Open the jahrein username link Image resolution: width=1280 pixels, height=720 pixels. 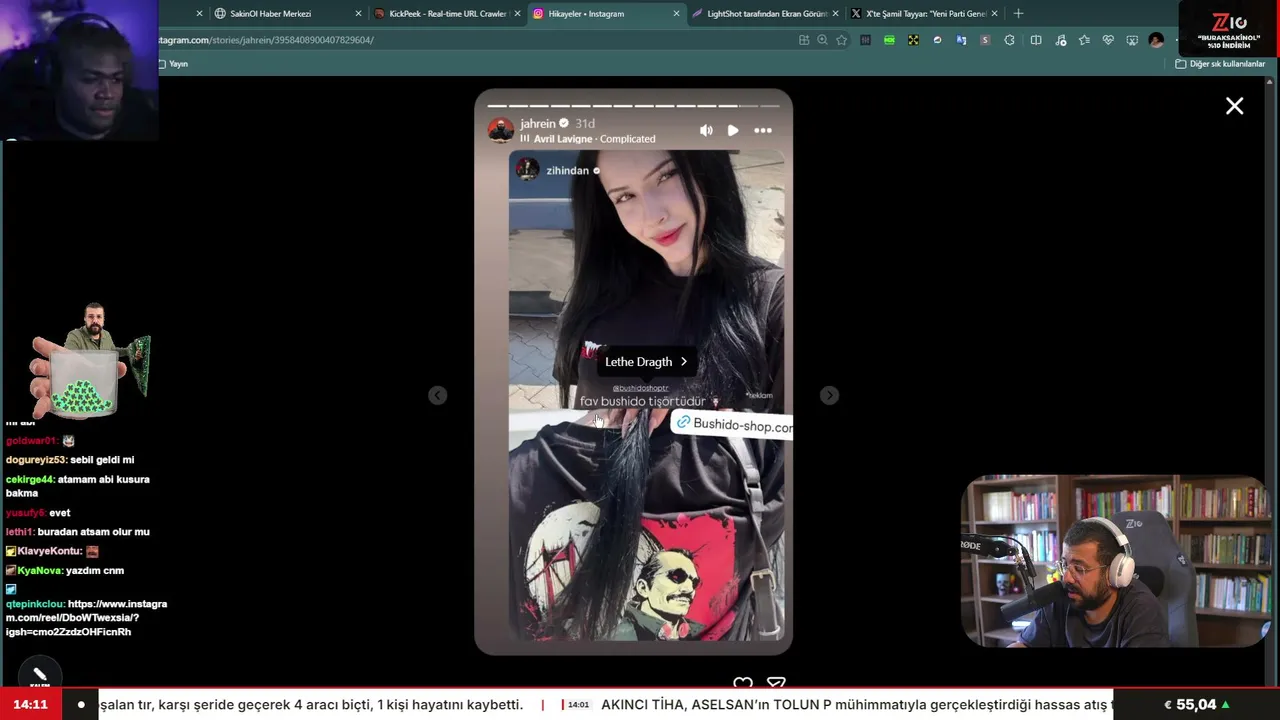pyautogui.click(x=538, y=123)
